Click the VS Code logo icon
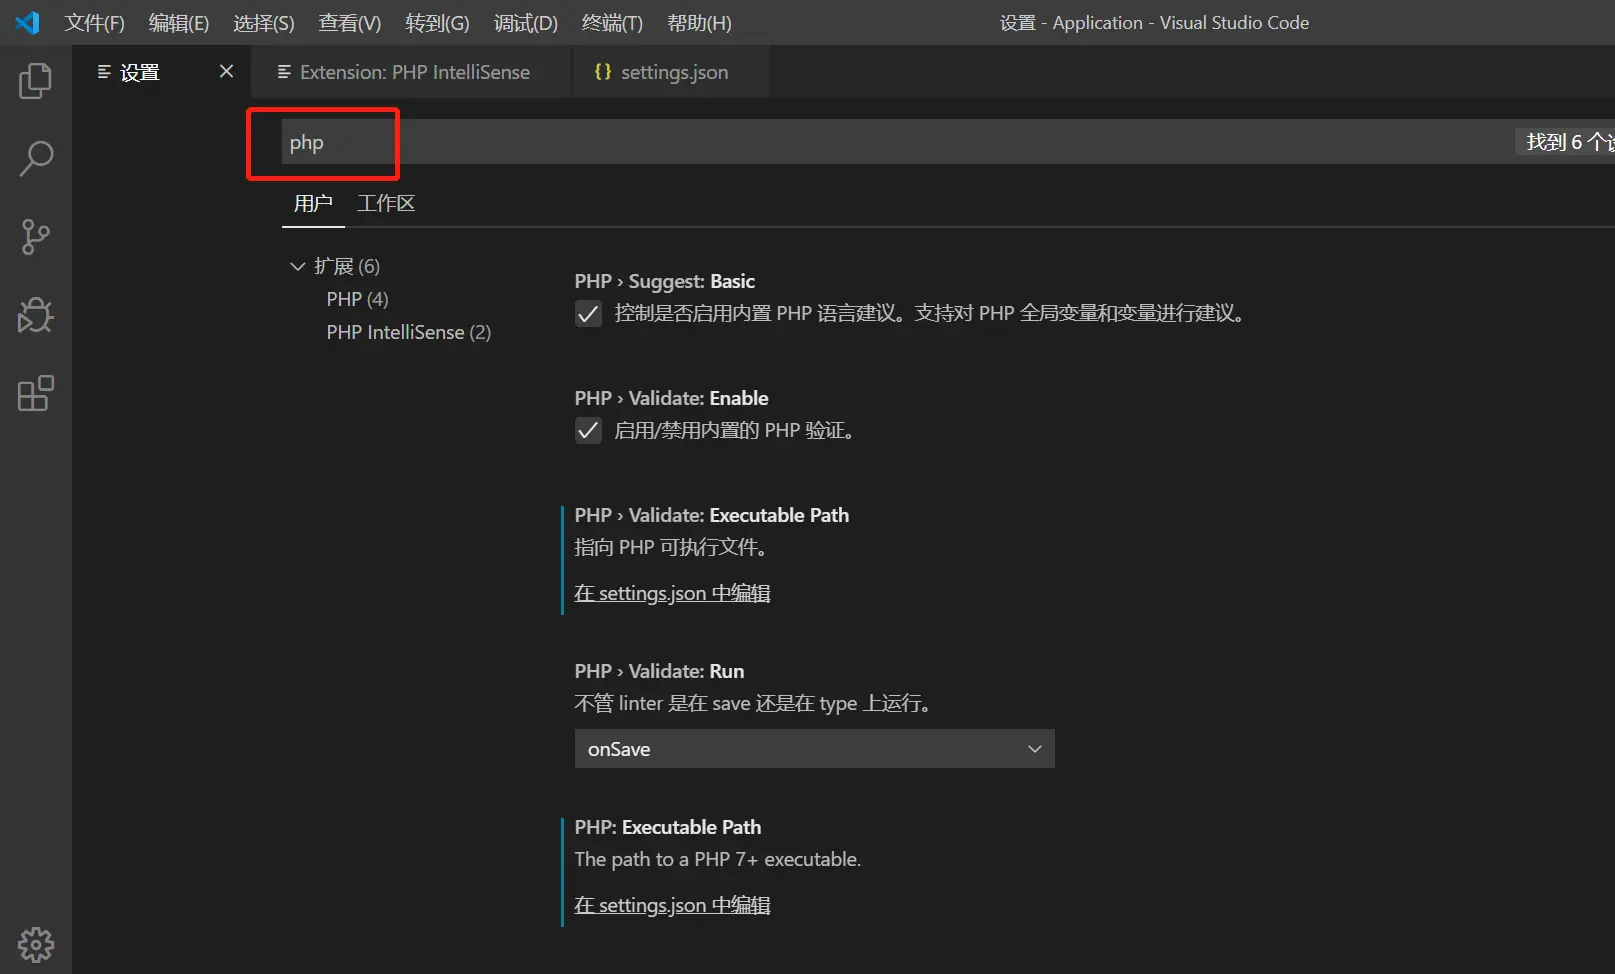The width and height of the screenshot is (1615, 974). [27, 23]
